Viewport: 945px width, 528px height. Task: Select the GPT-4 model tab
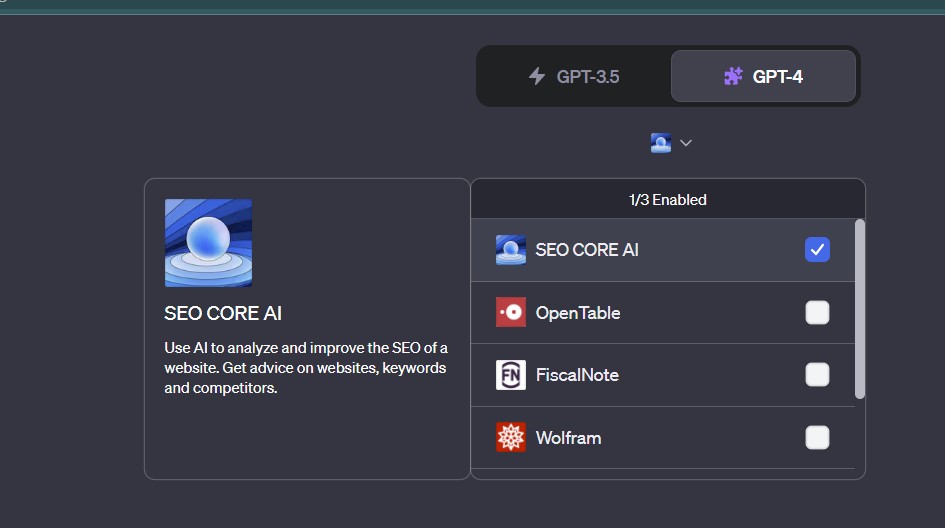click(x=763, y=76)
